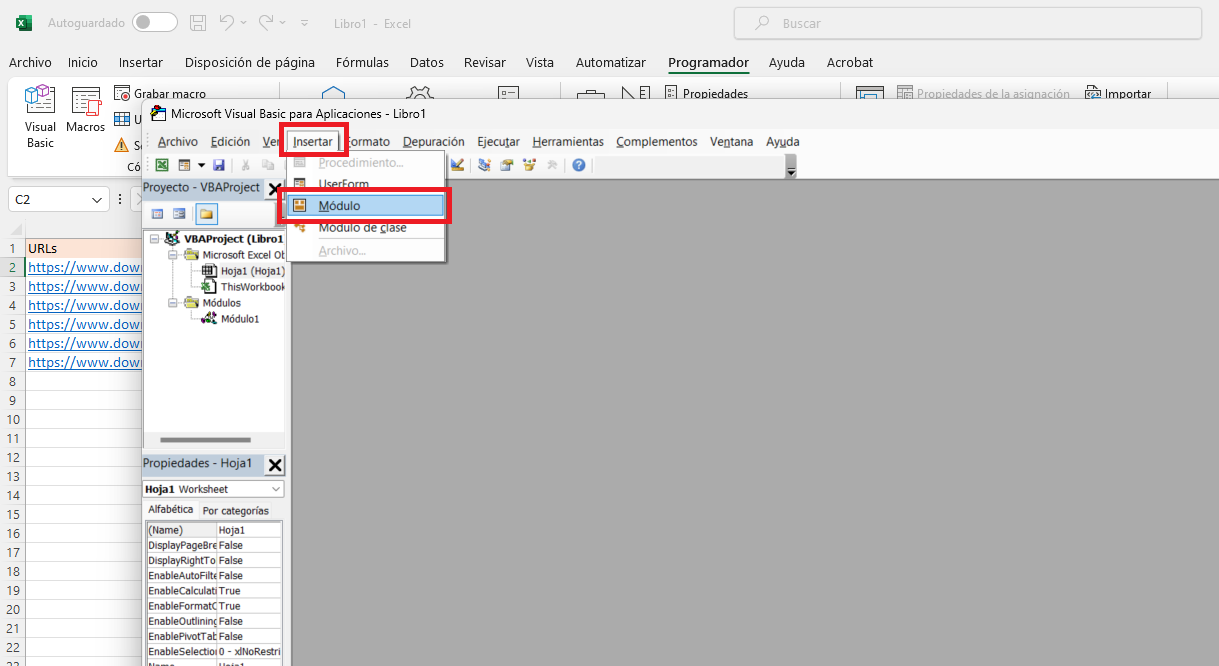Switch to the Acrobat ribbon tab
The width and height of the screenshot is (1219, 666).
850,62
